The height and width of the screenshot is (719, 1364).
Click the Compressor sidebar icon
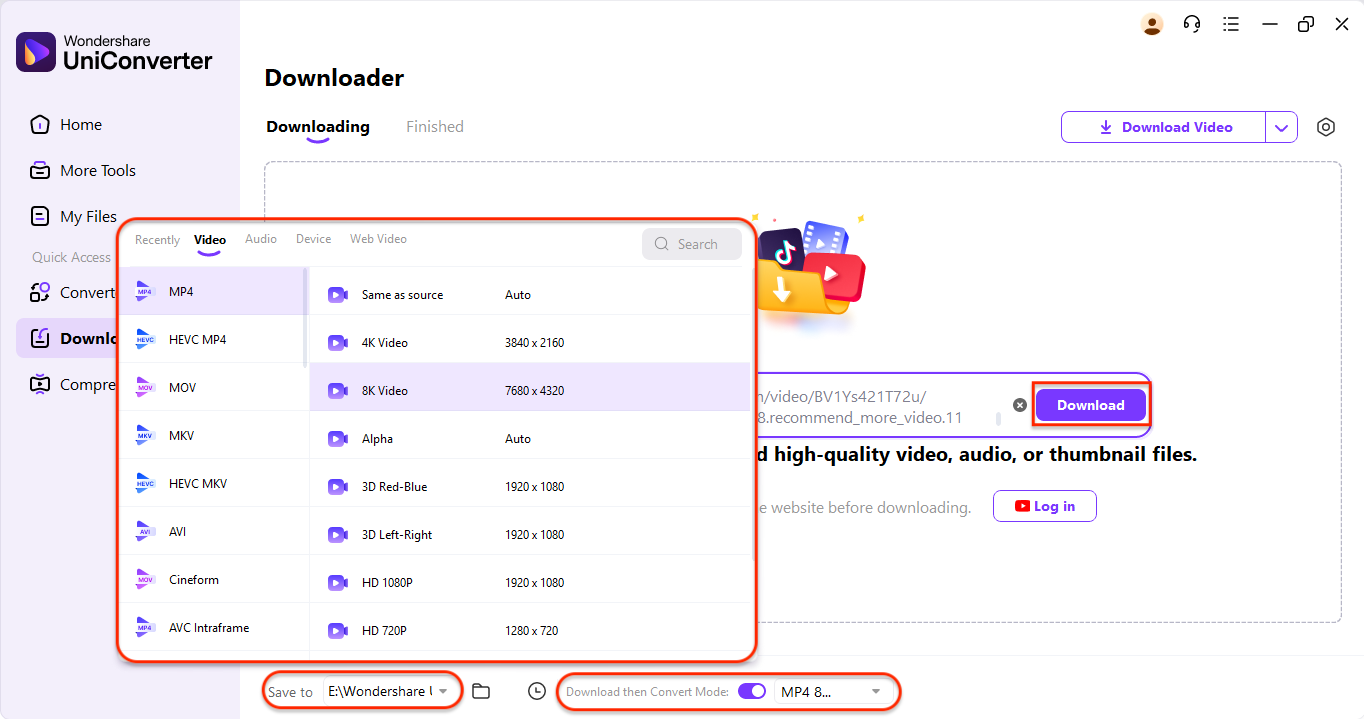pos(40,385)
